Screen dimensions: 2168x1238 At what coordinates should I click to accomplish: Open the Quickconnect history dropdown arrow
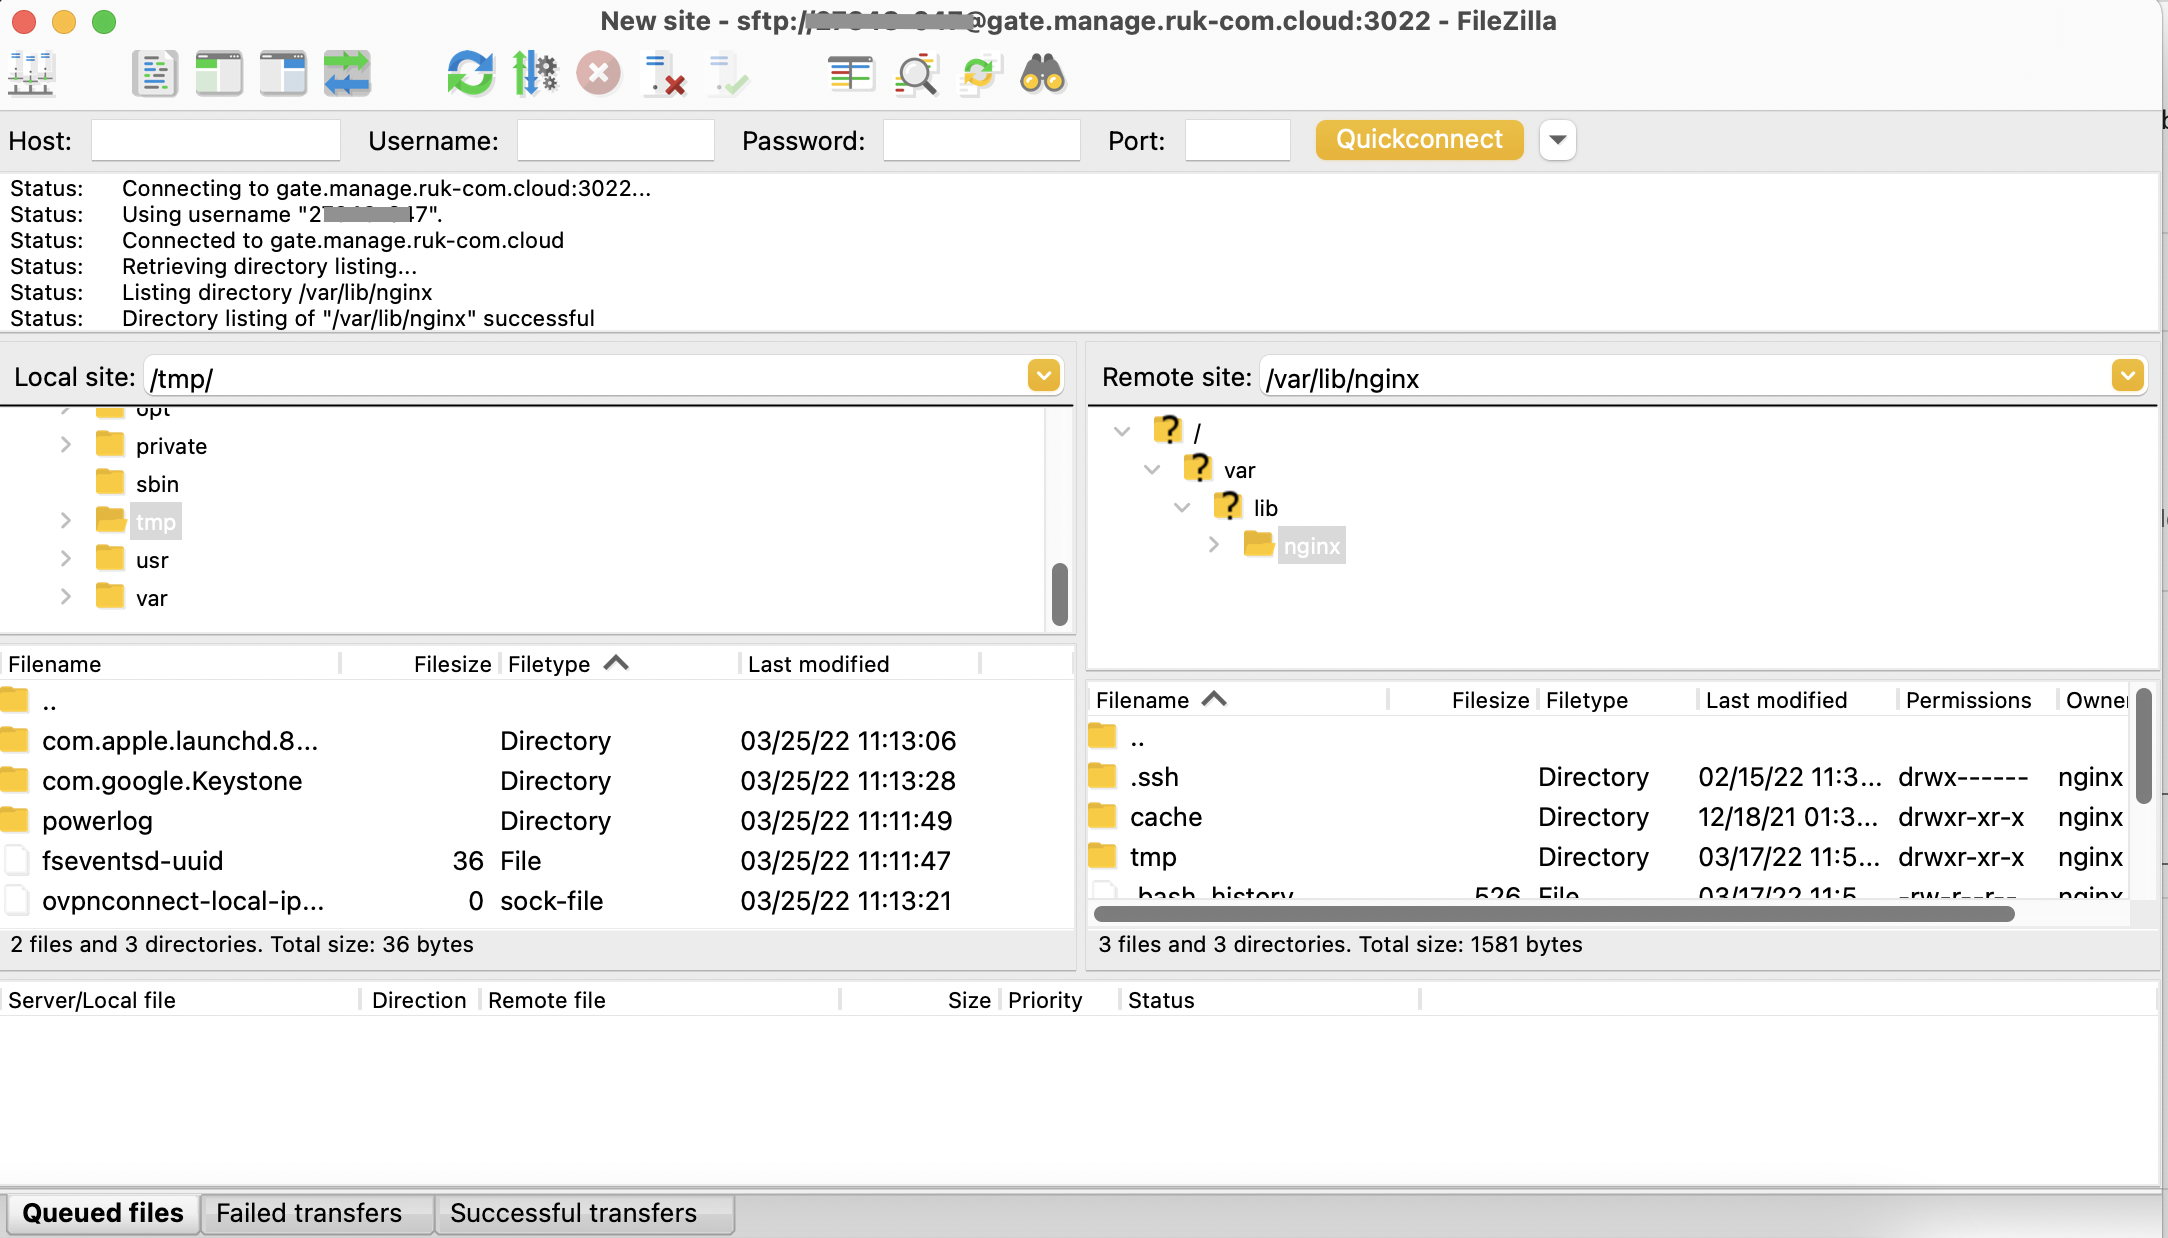pos(1558,140)
